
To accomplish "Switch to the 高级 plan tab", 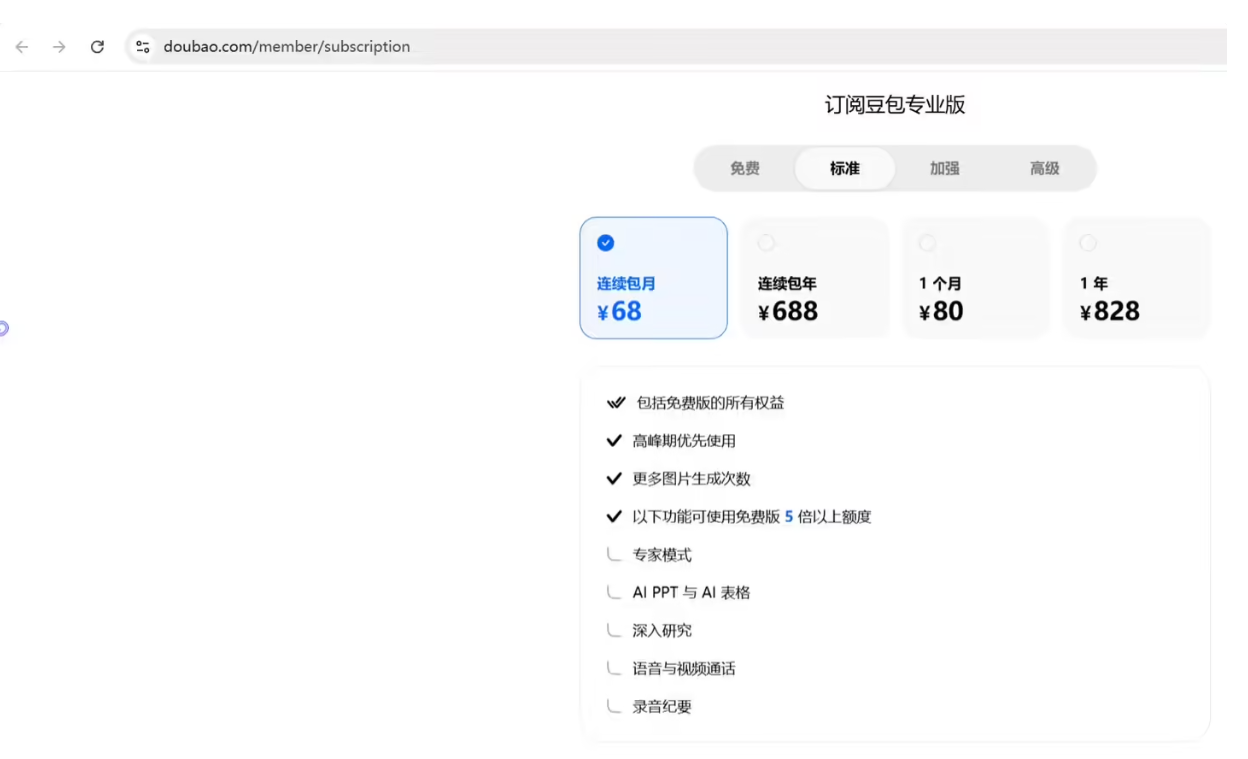I will 1045,168.
